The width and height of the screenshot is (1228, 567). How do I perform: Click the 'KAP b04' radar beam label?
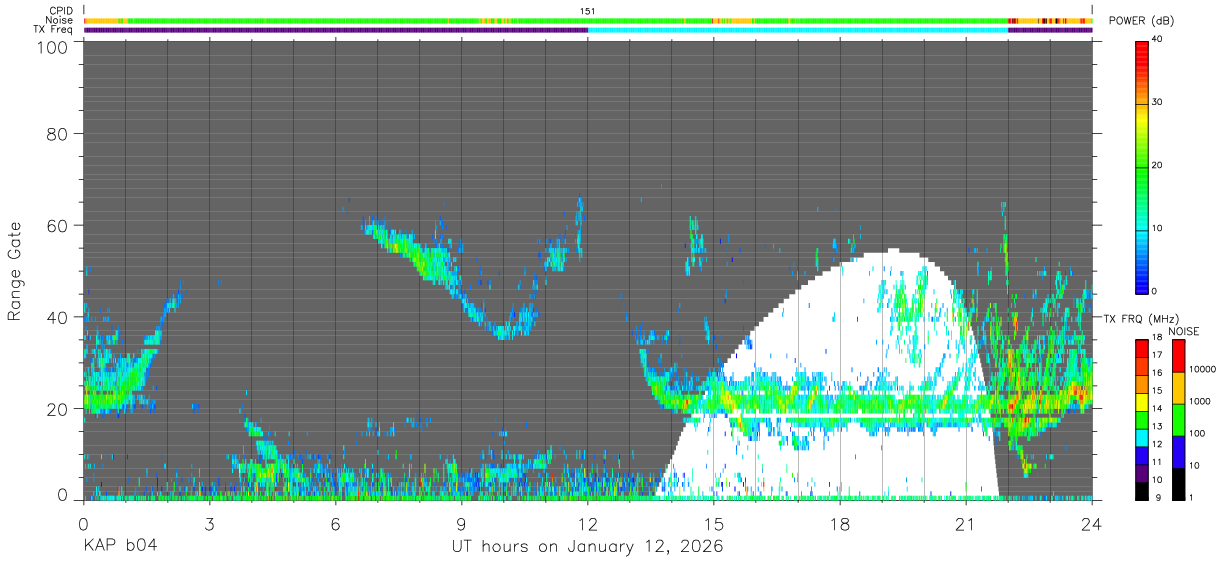119,546
